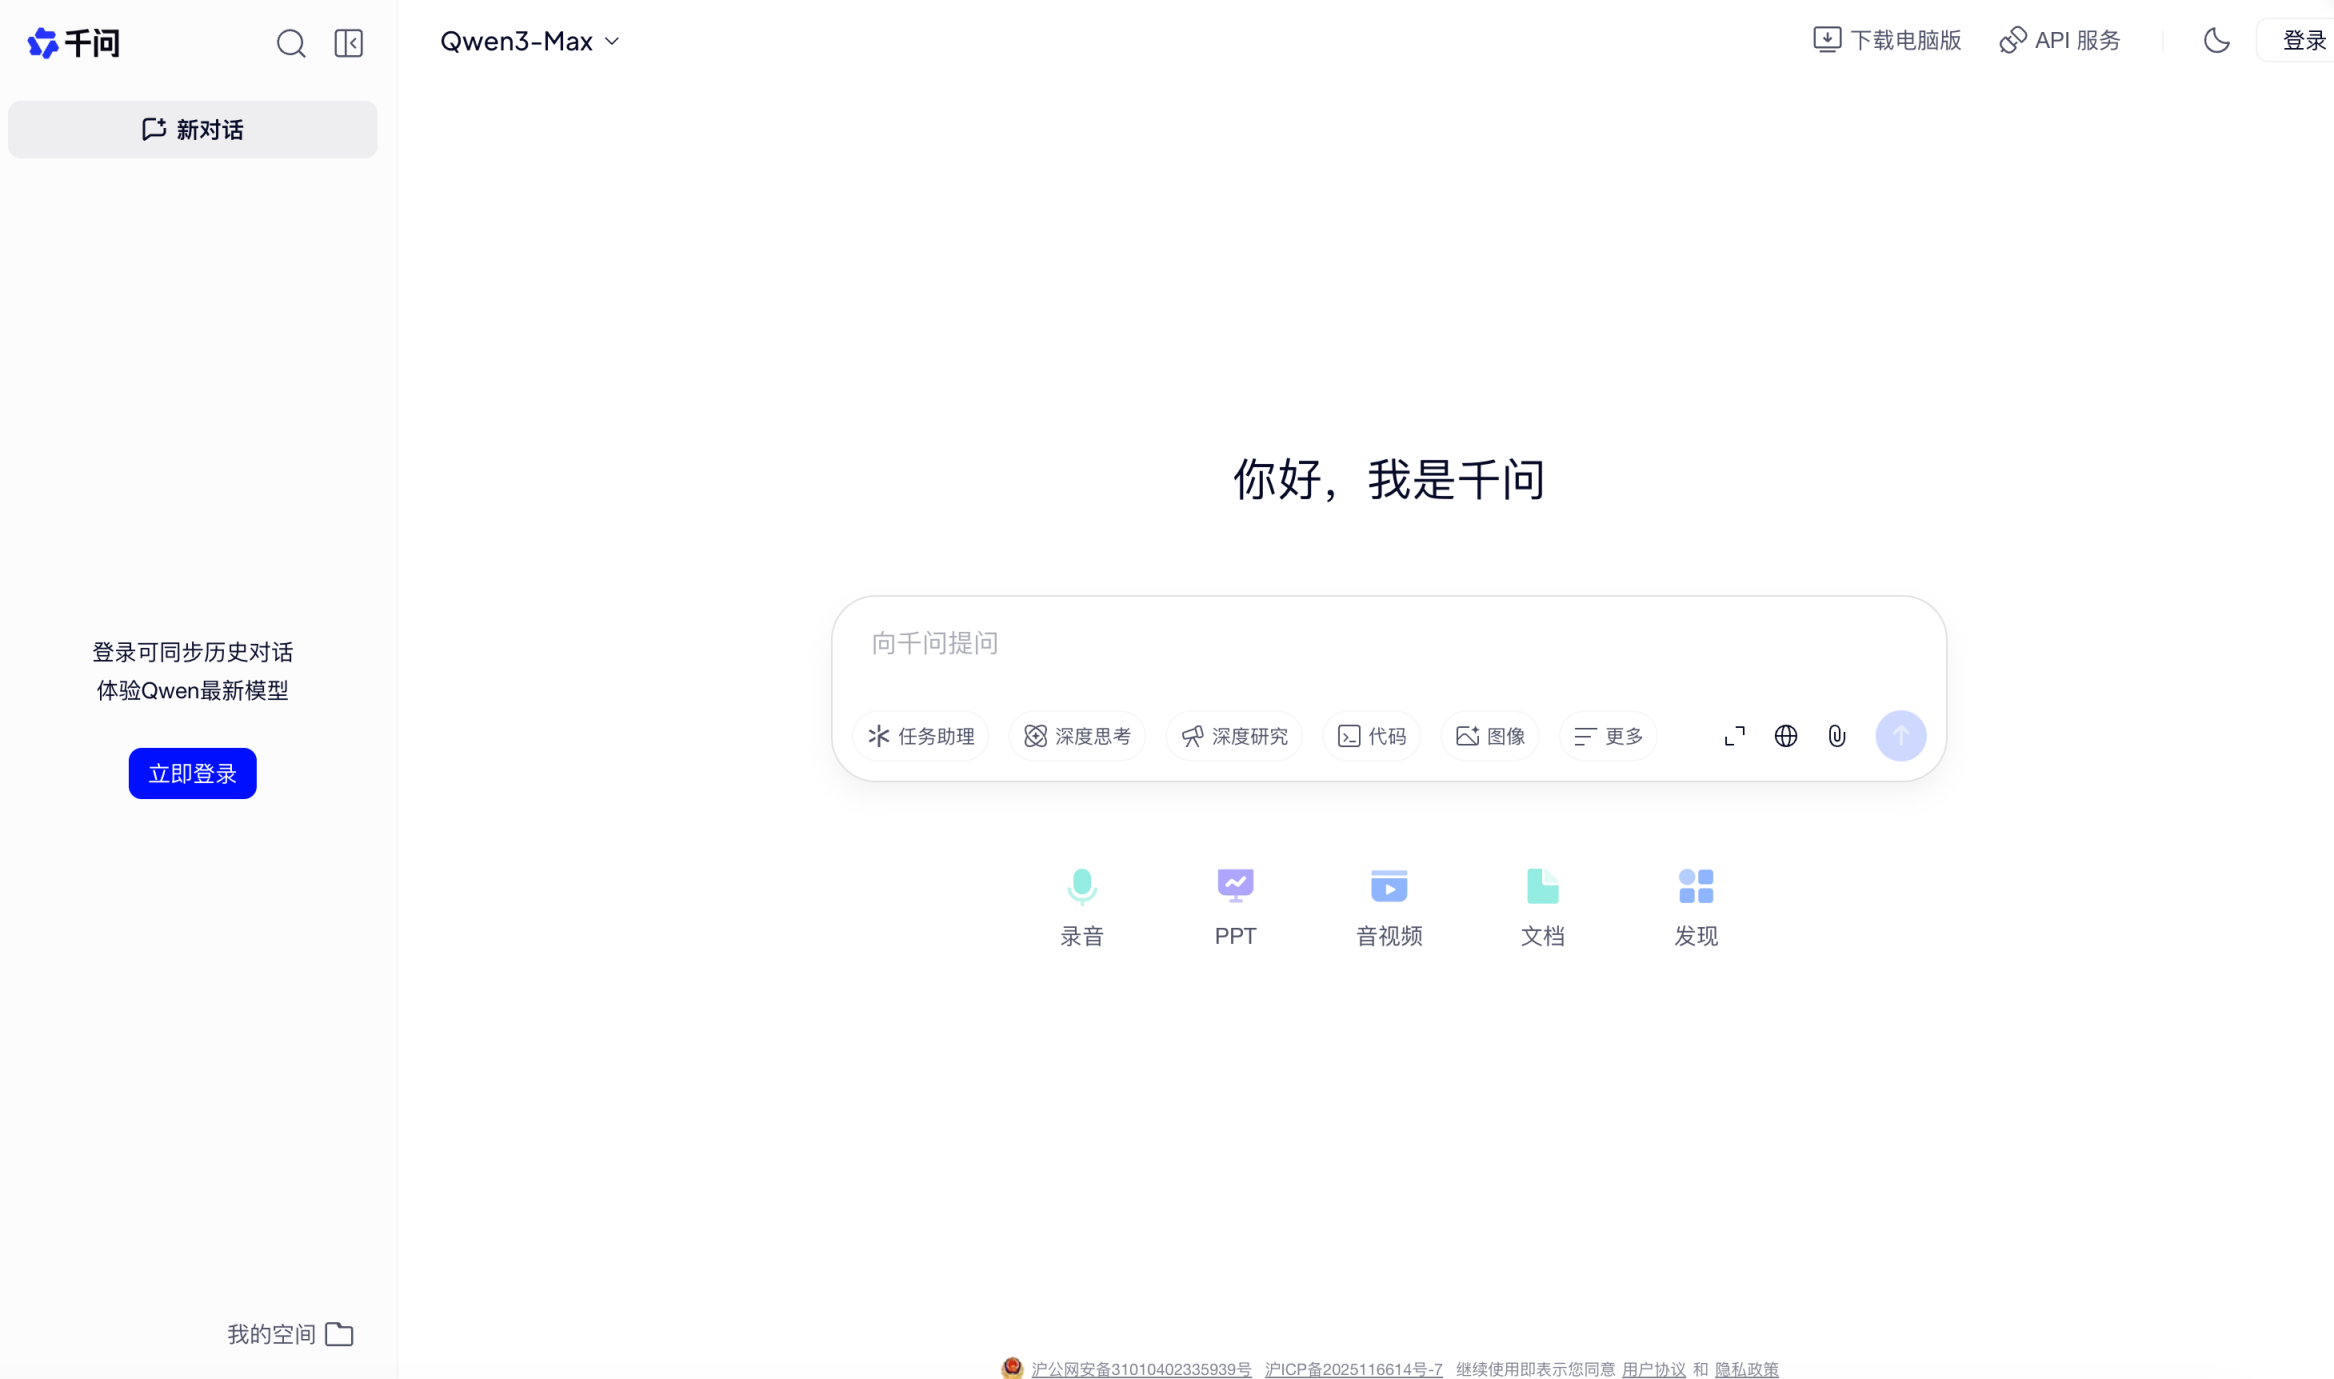Open search with the magnifier icon
Image resolution: width=2334 pixels, height=1379 pixels.
click(x=291, y=43)
